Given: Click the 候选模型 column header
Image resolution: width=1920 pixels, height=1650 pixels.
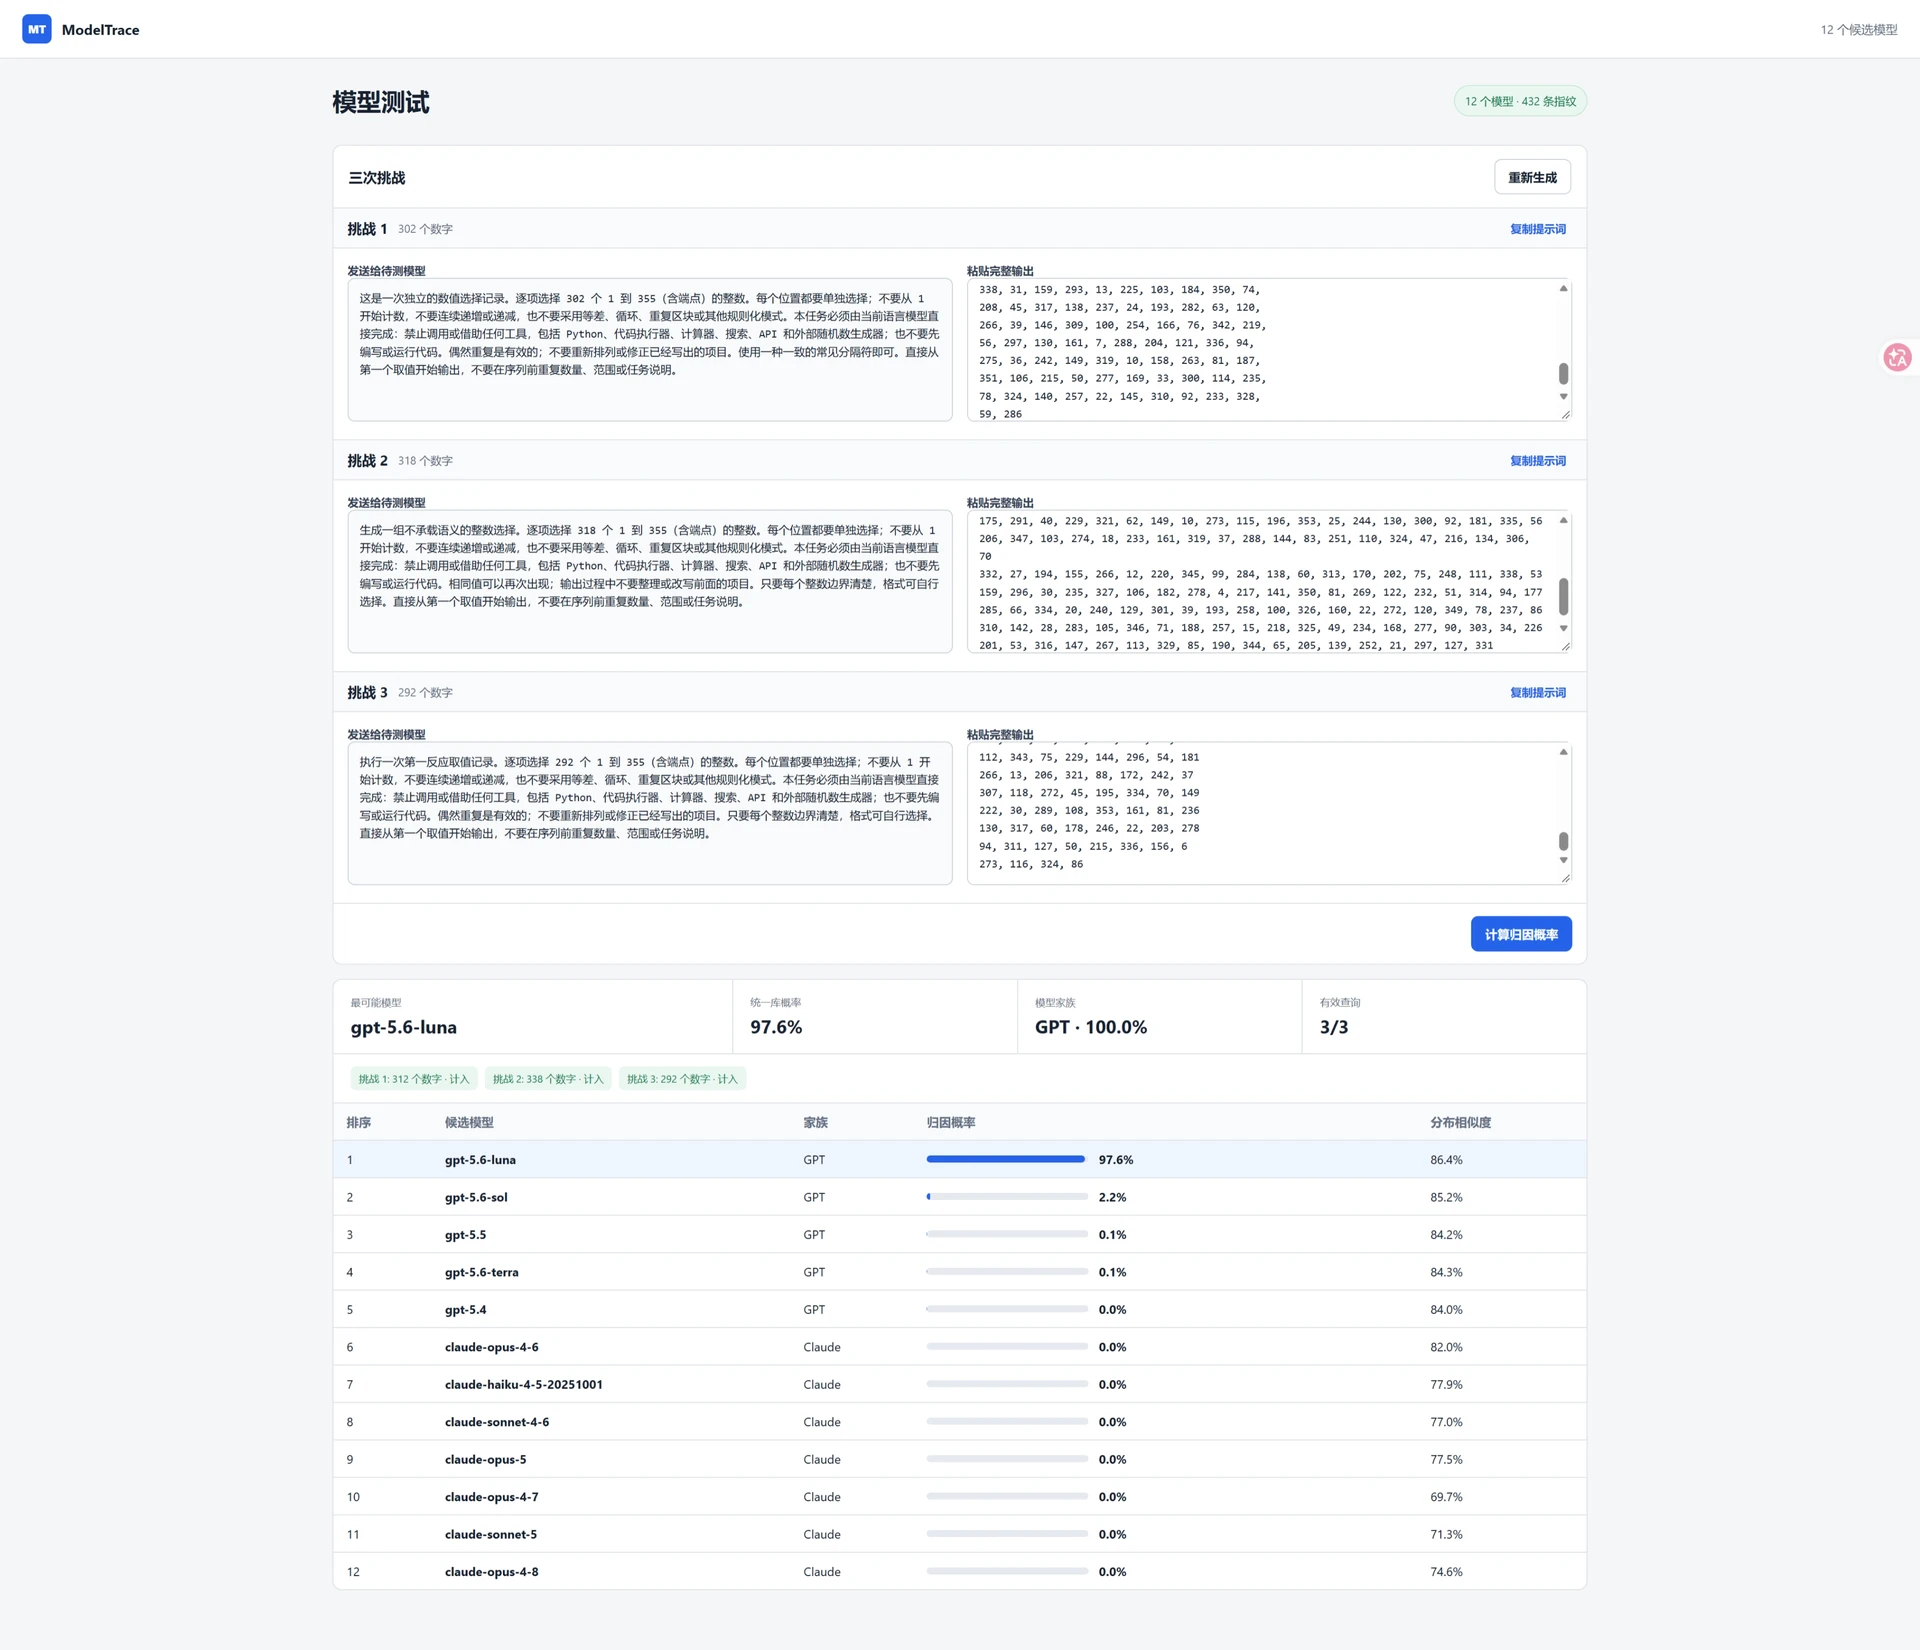Looking at the screenshot, I should pos(469,1123).
